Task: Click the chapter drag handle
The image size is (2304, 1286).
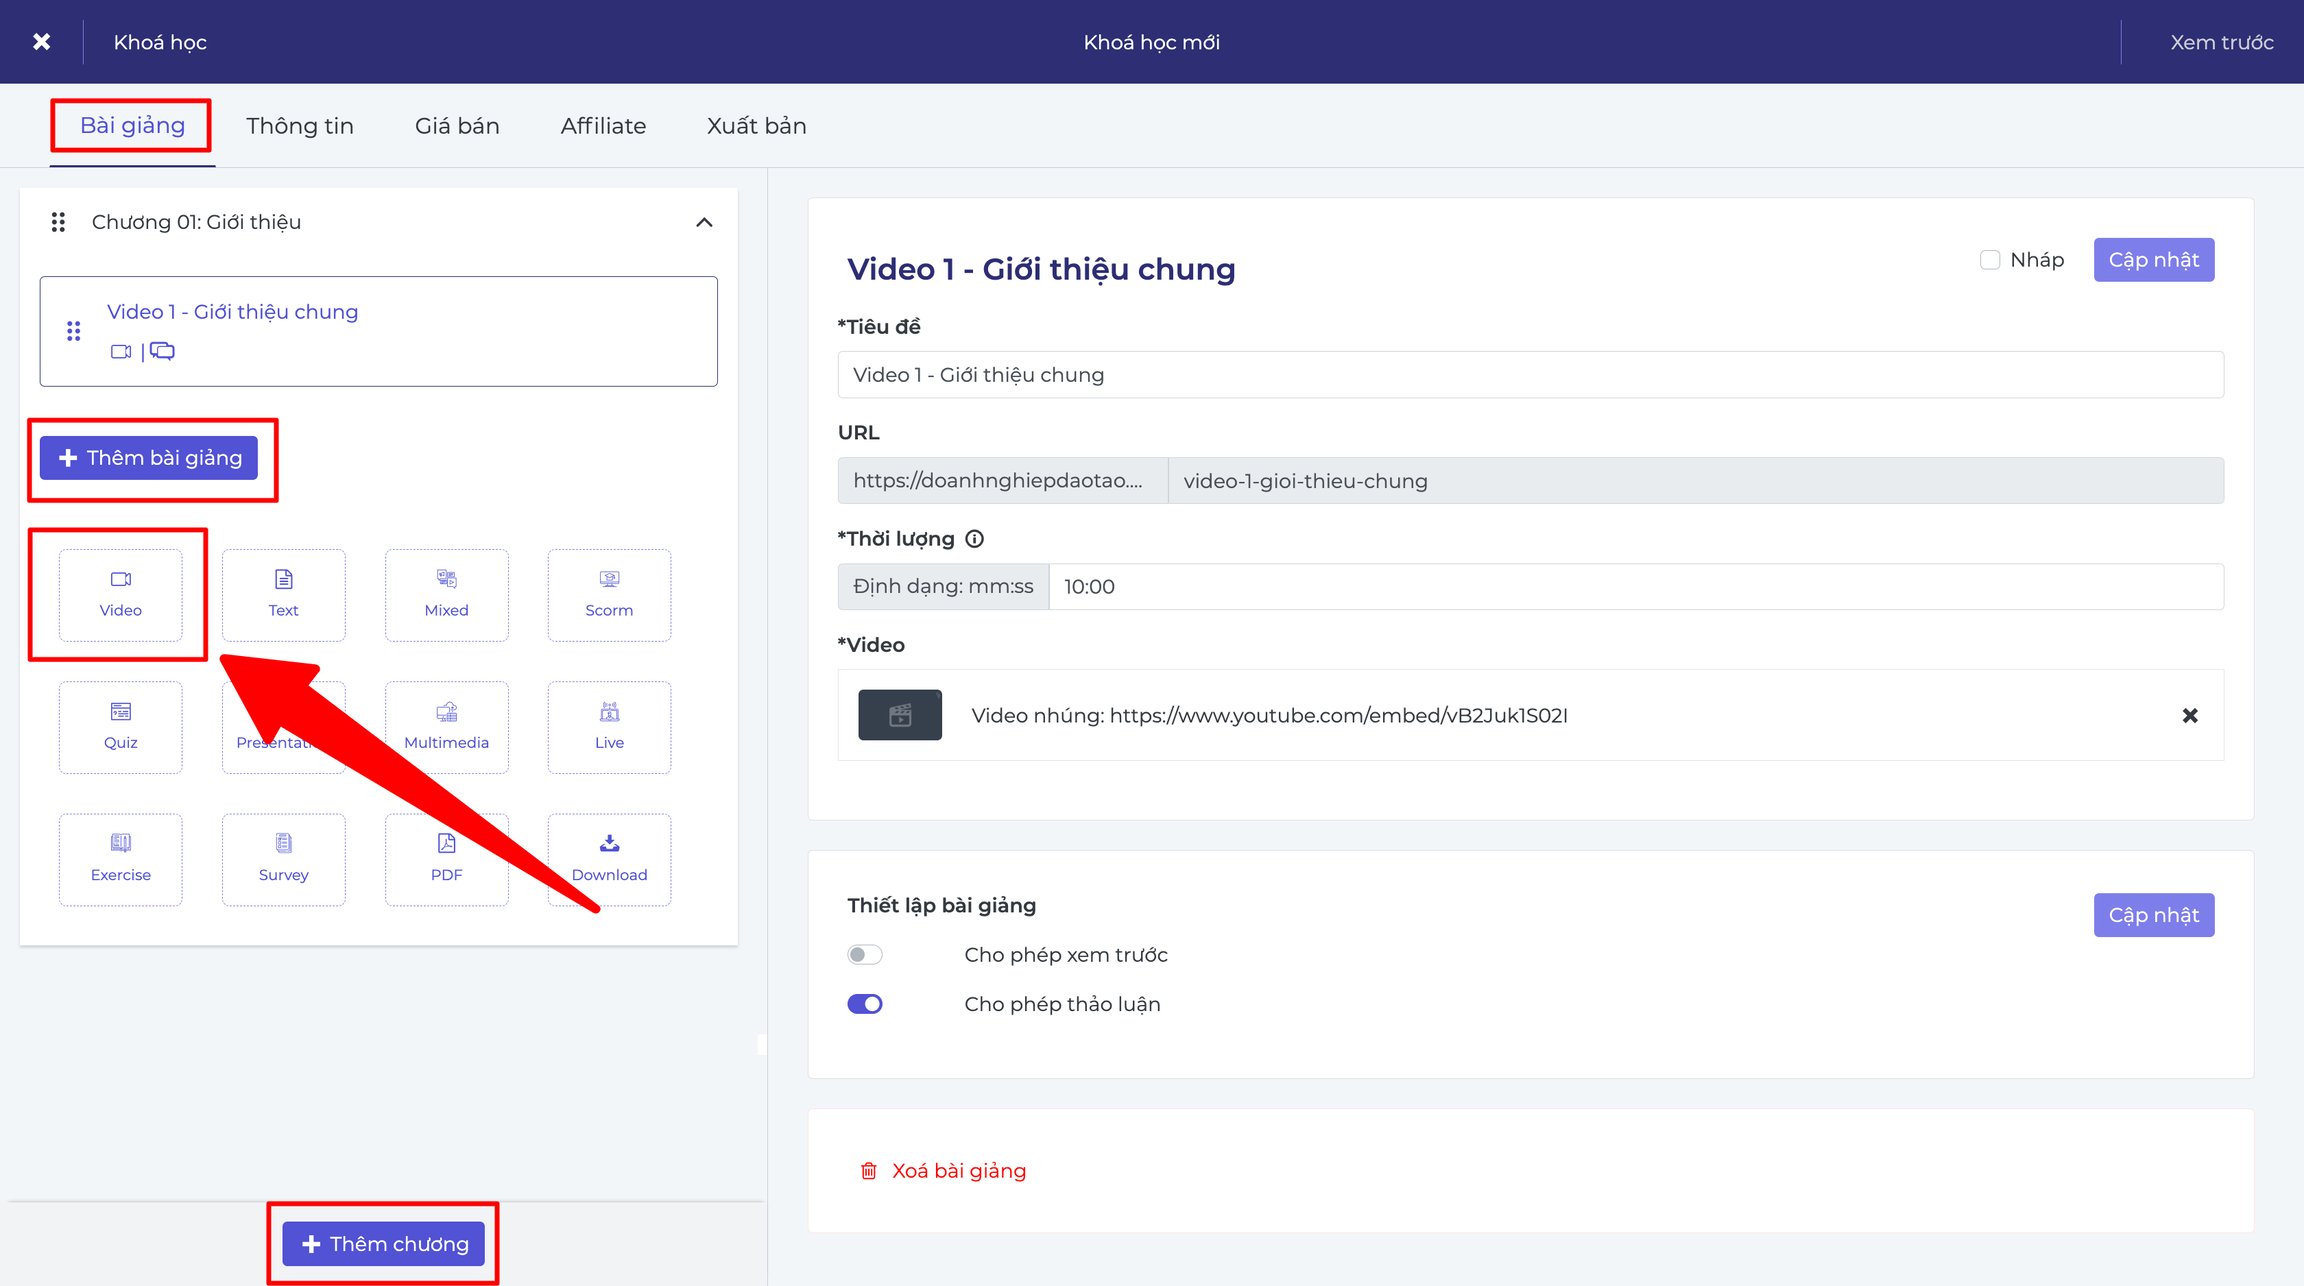Action: (58, 222)
